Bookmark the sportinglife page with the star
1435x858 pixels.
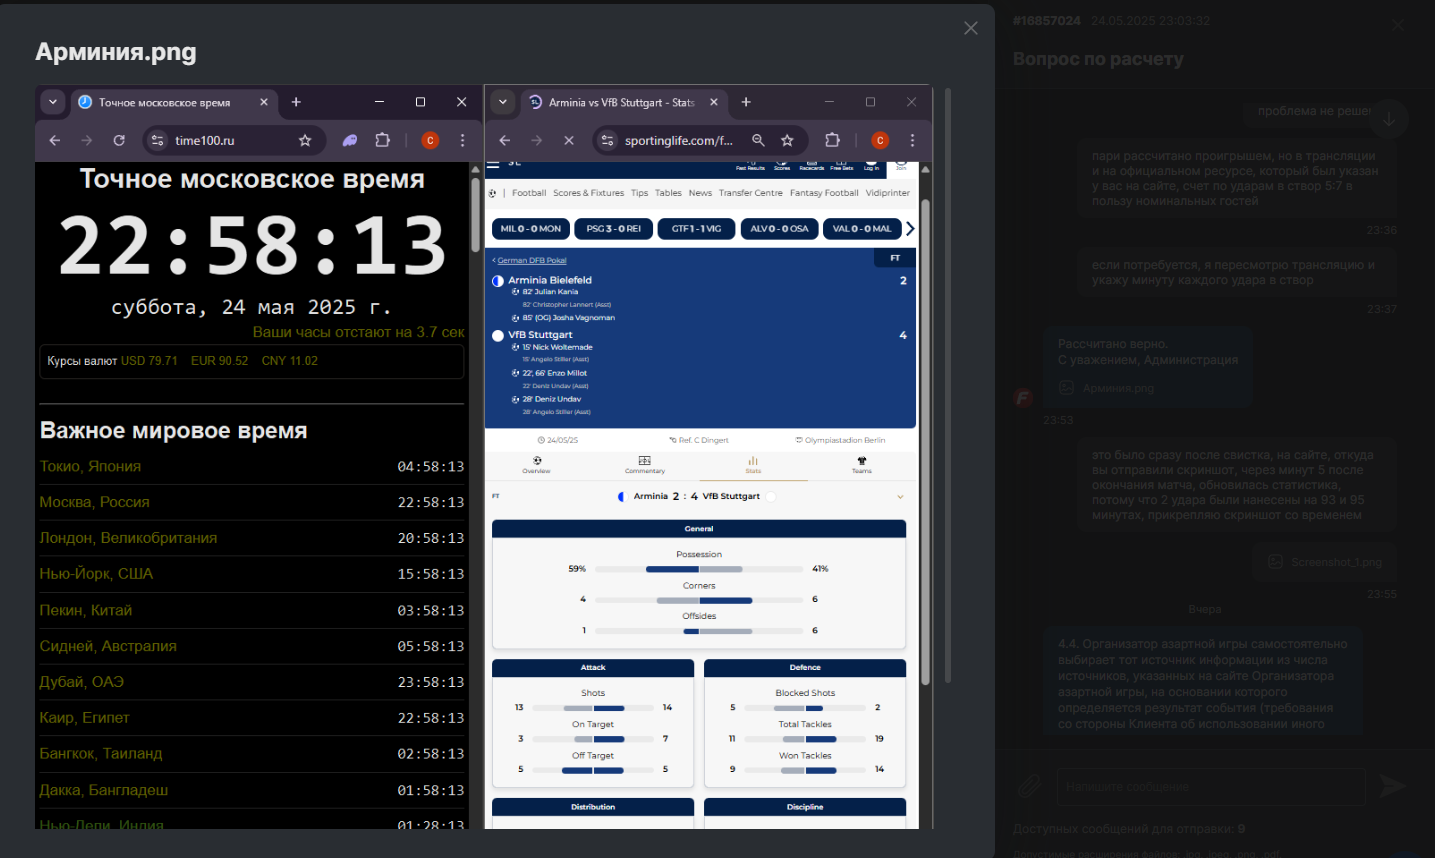[x=787, y=141]
